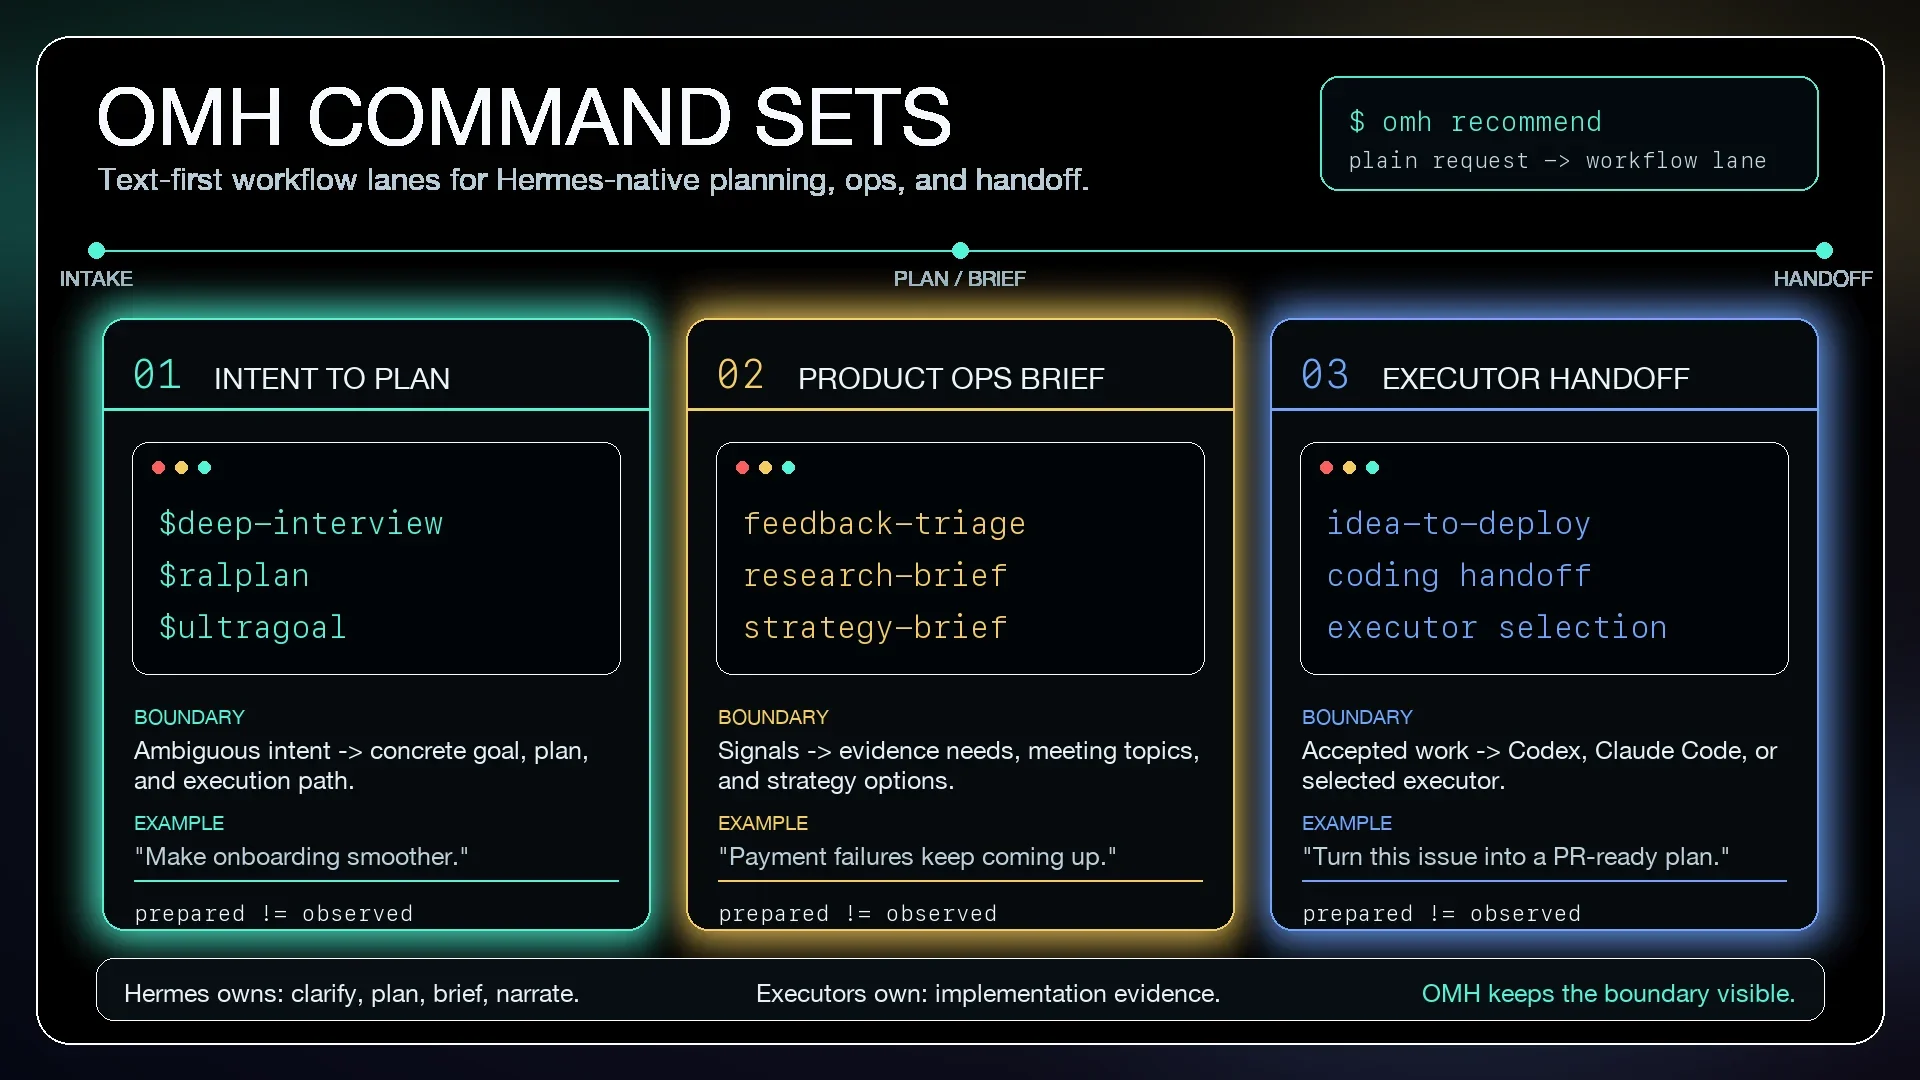Click the yellow dot in the Product Ops Brief terminal
This screenshot has width=1920, height=1080.
[765, 467]
